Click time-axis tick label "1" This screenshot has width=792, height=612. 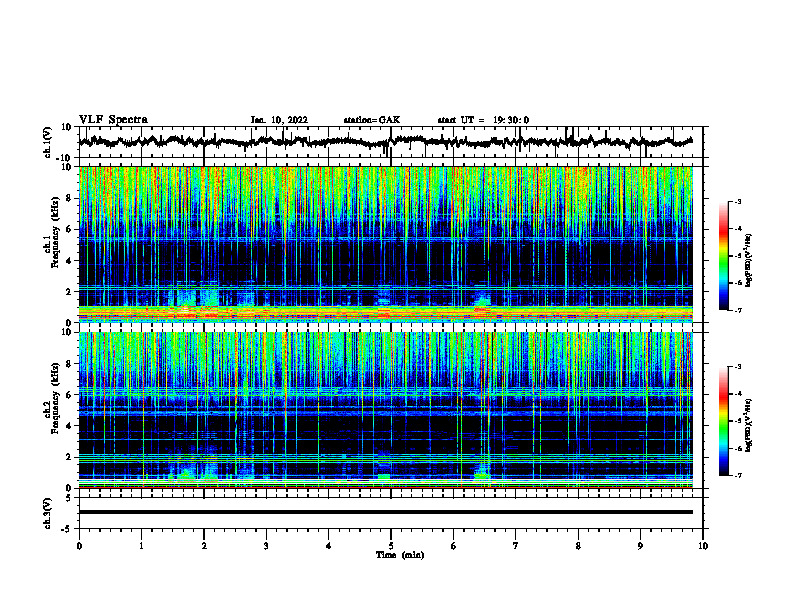pos(141,546)
